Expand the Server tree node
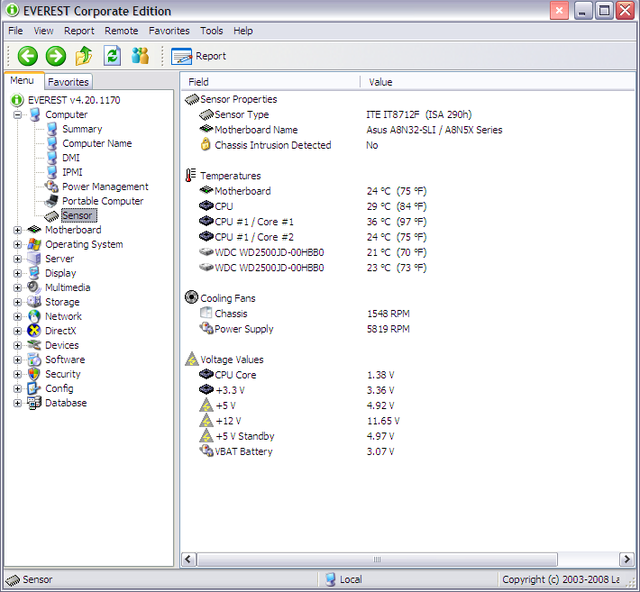 coord(18,259)
